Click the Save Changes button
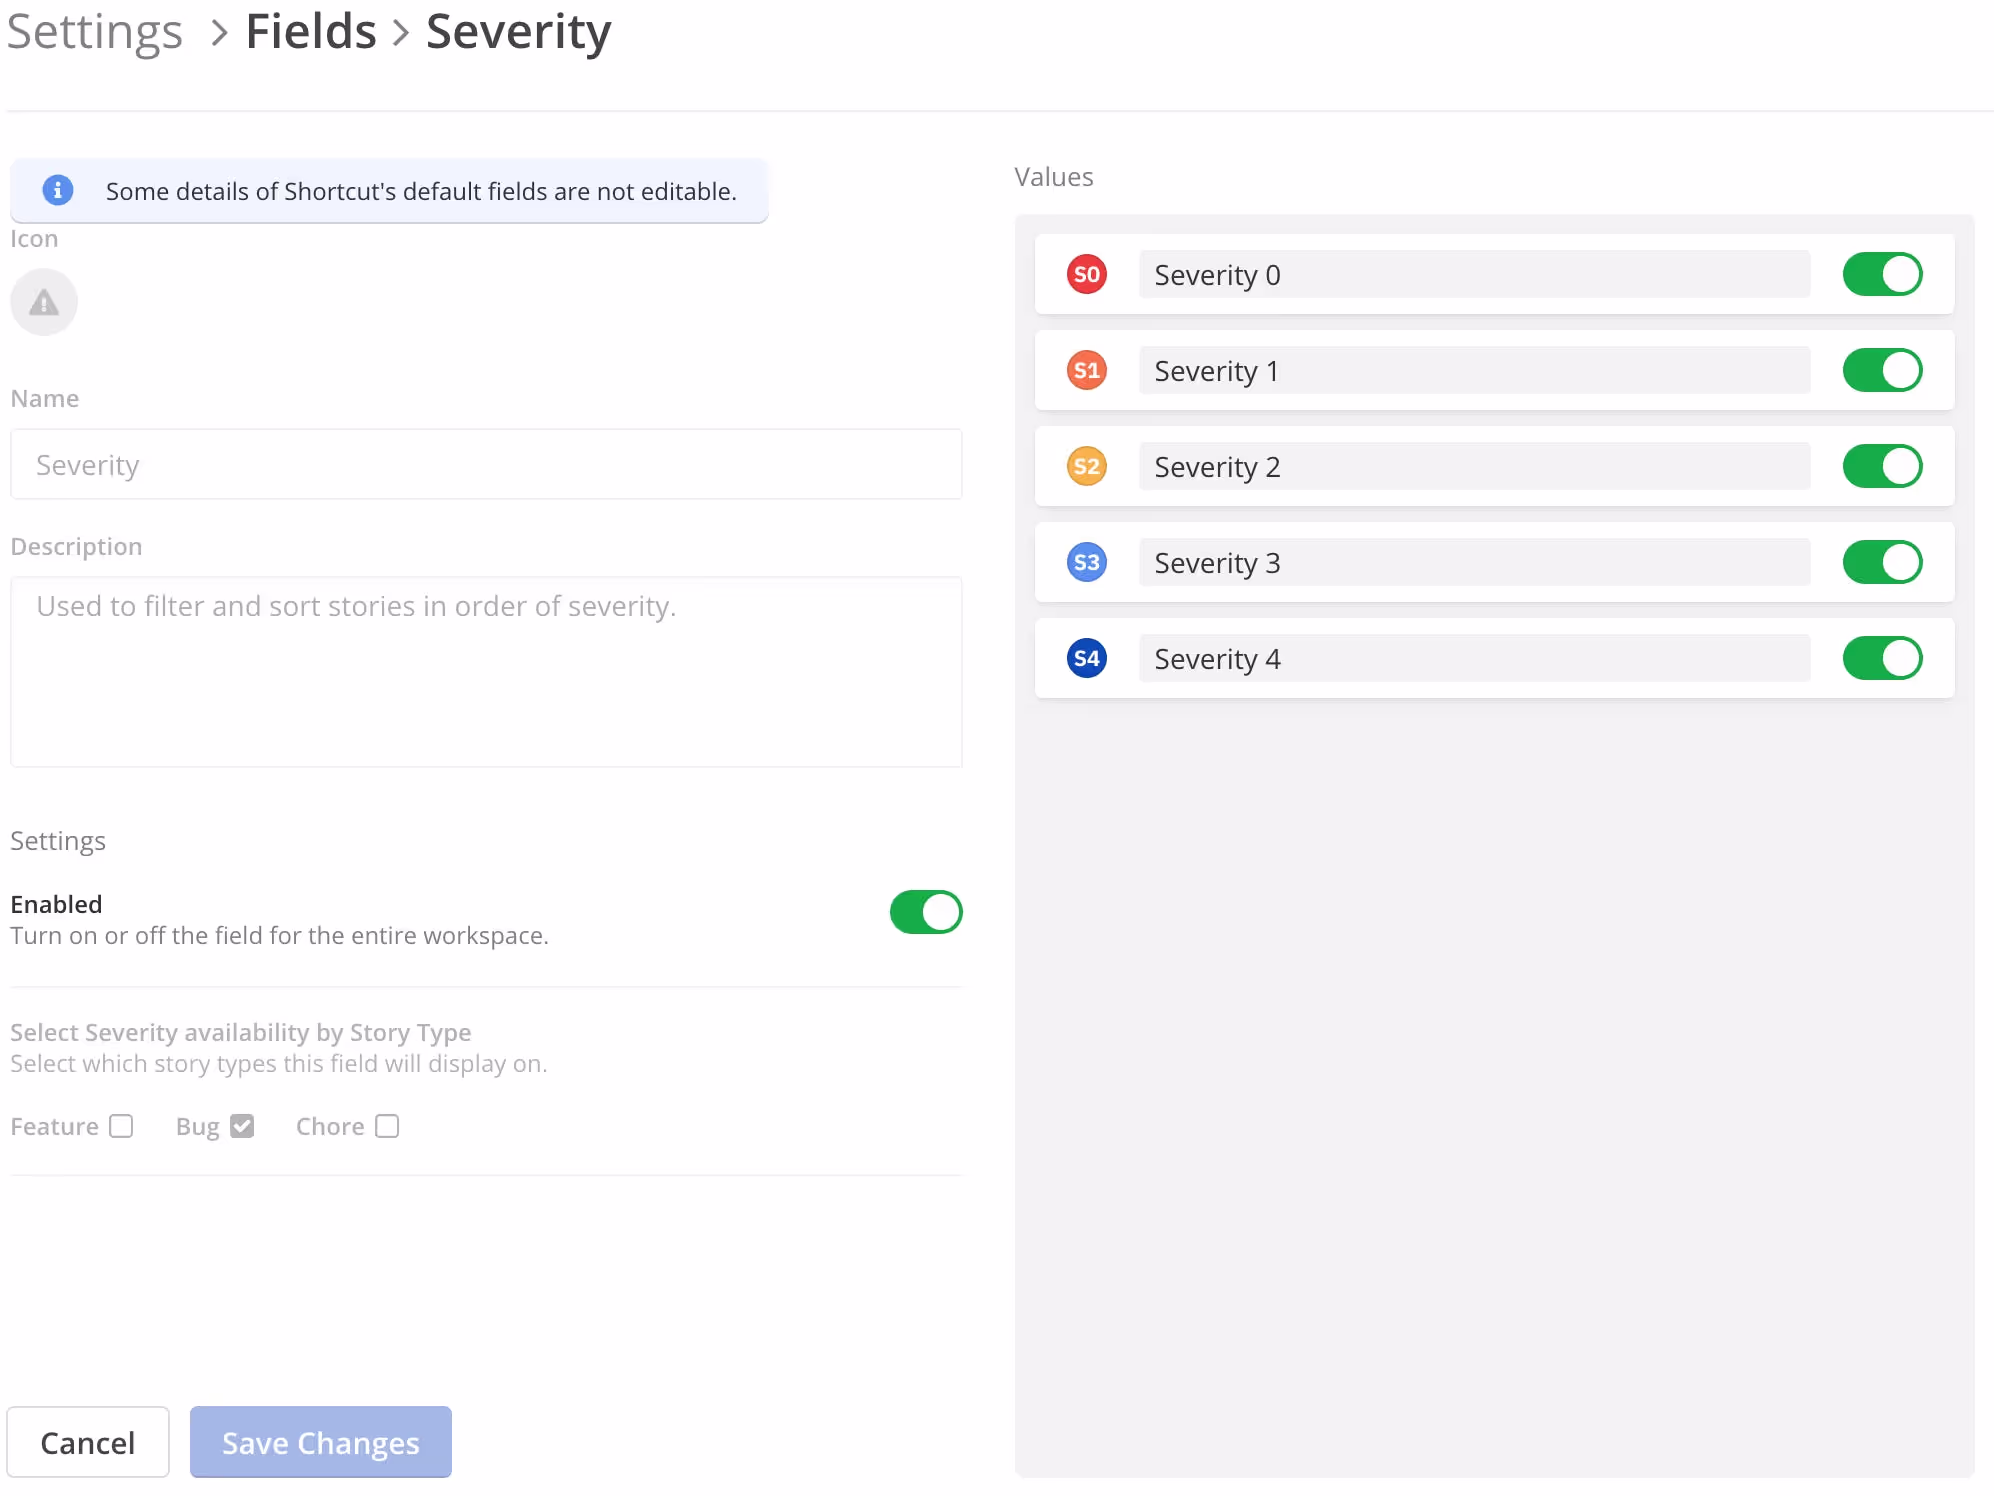 tap(321, 1442)
